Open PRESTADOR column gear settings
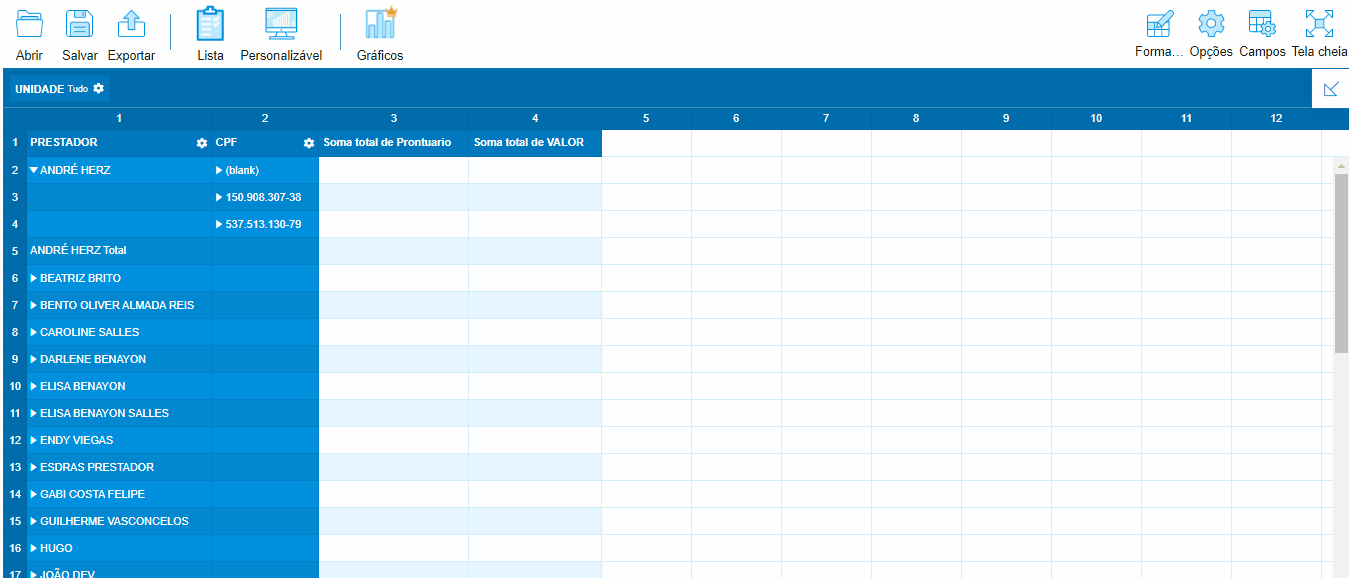This screenshot has height=578, width=1349. point(202,144)
